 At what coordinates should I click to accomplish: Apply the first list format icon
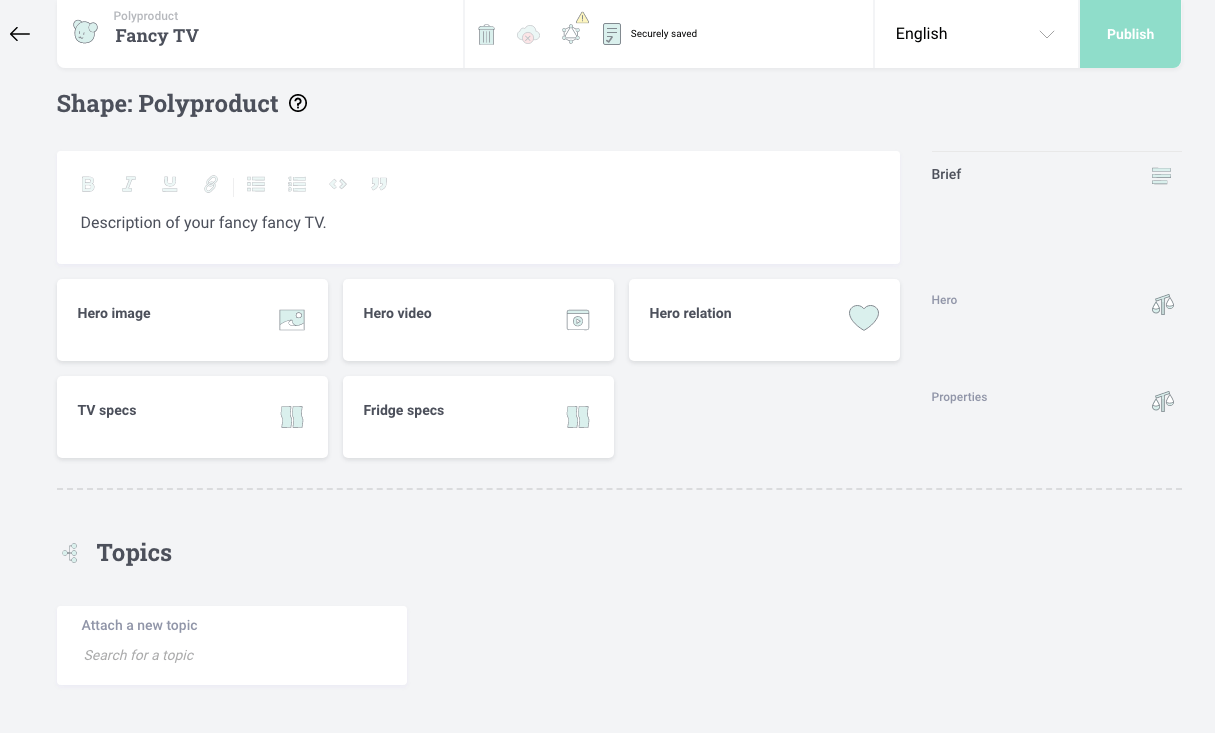point(256,184)
